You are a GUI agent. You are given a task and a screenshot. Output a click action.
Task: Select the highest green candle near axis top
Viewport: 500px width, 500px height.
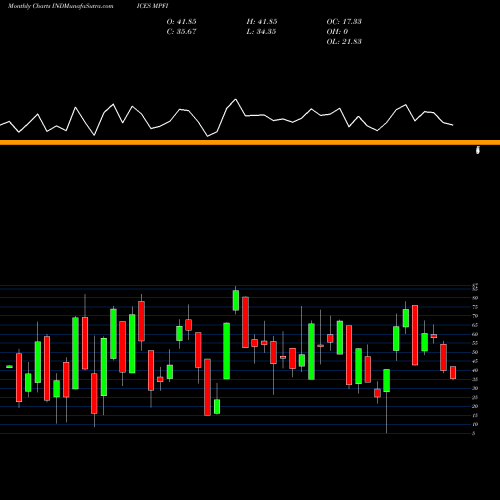pos(236,300)
